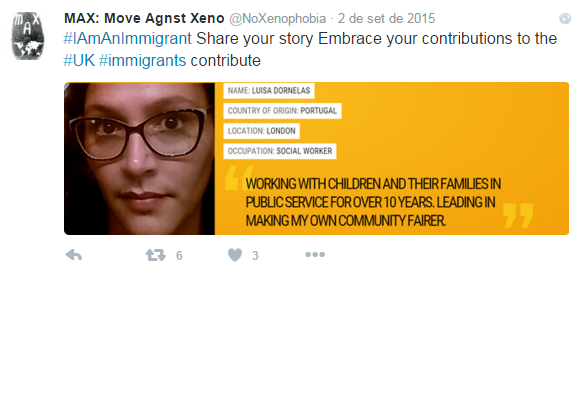
Task: Click the Country of Origin: Portugal label
Action: 282,111
